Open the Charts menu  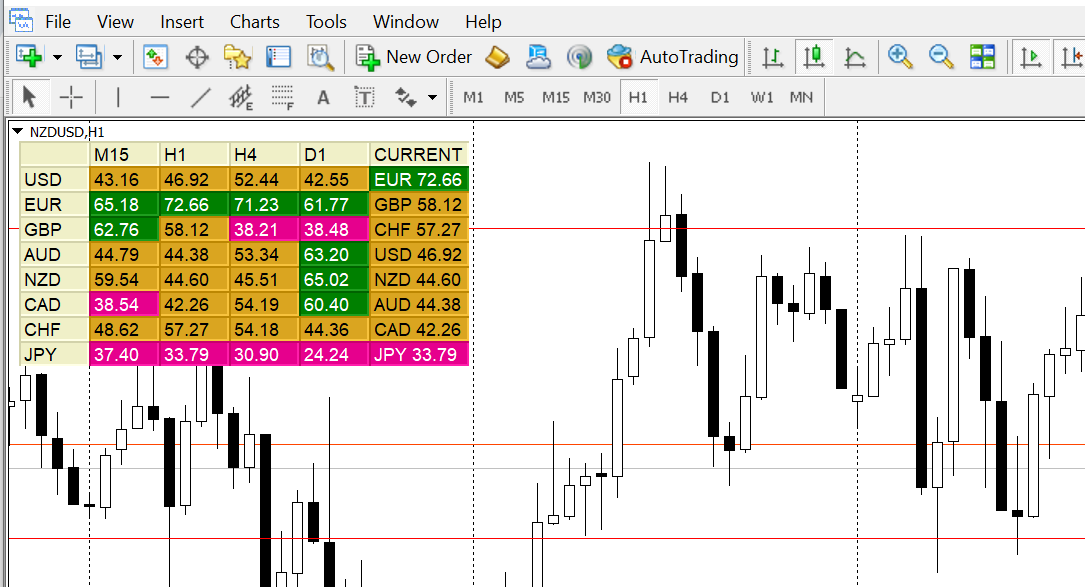point(255,22)
